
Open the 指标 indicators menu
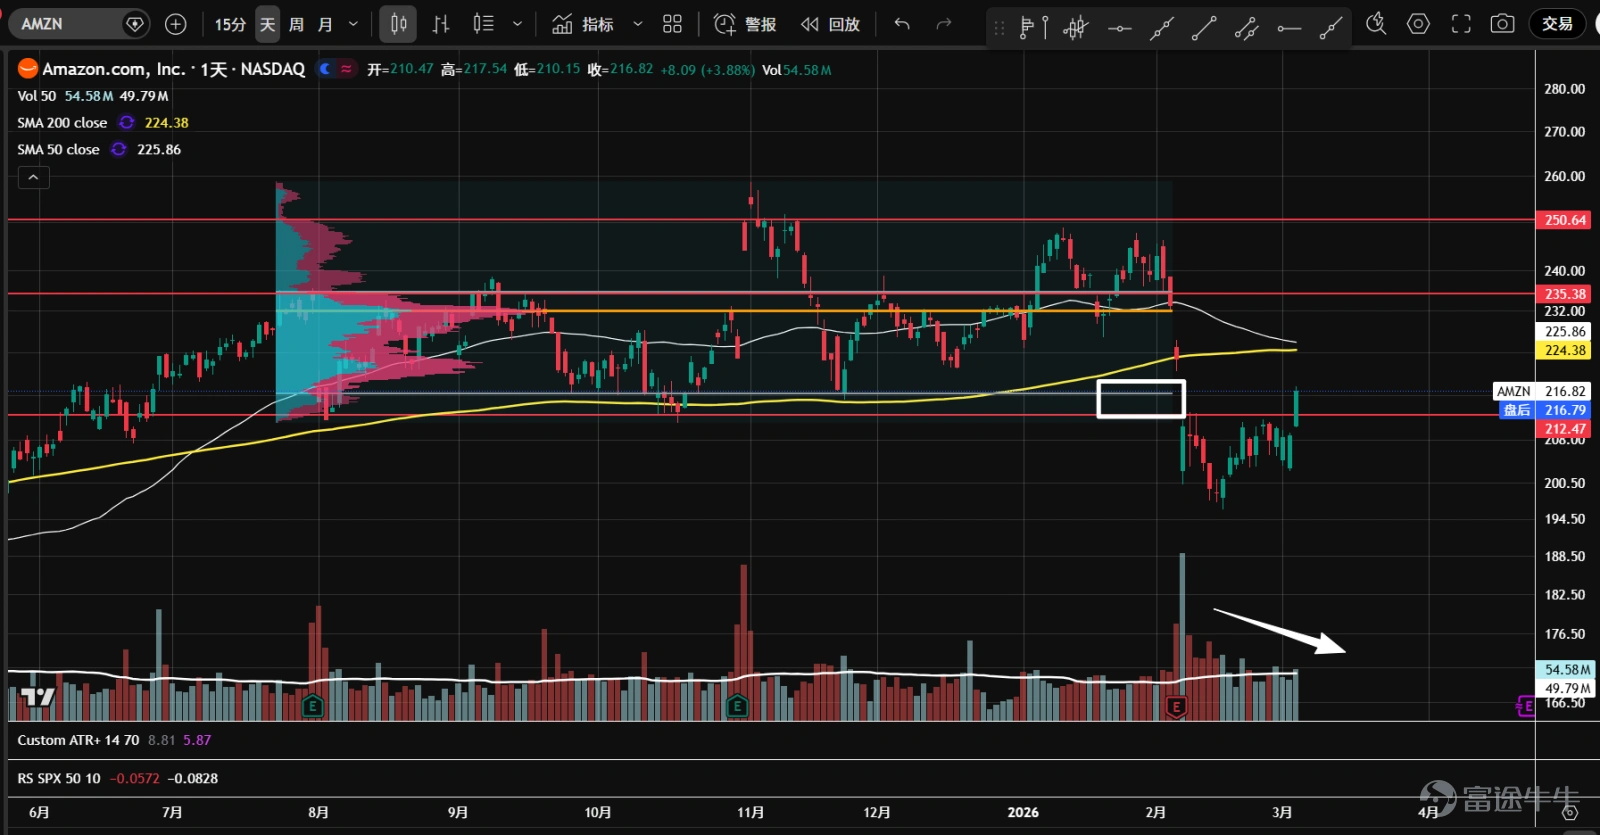pos(582,24)
